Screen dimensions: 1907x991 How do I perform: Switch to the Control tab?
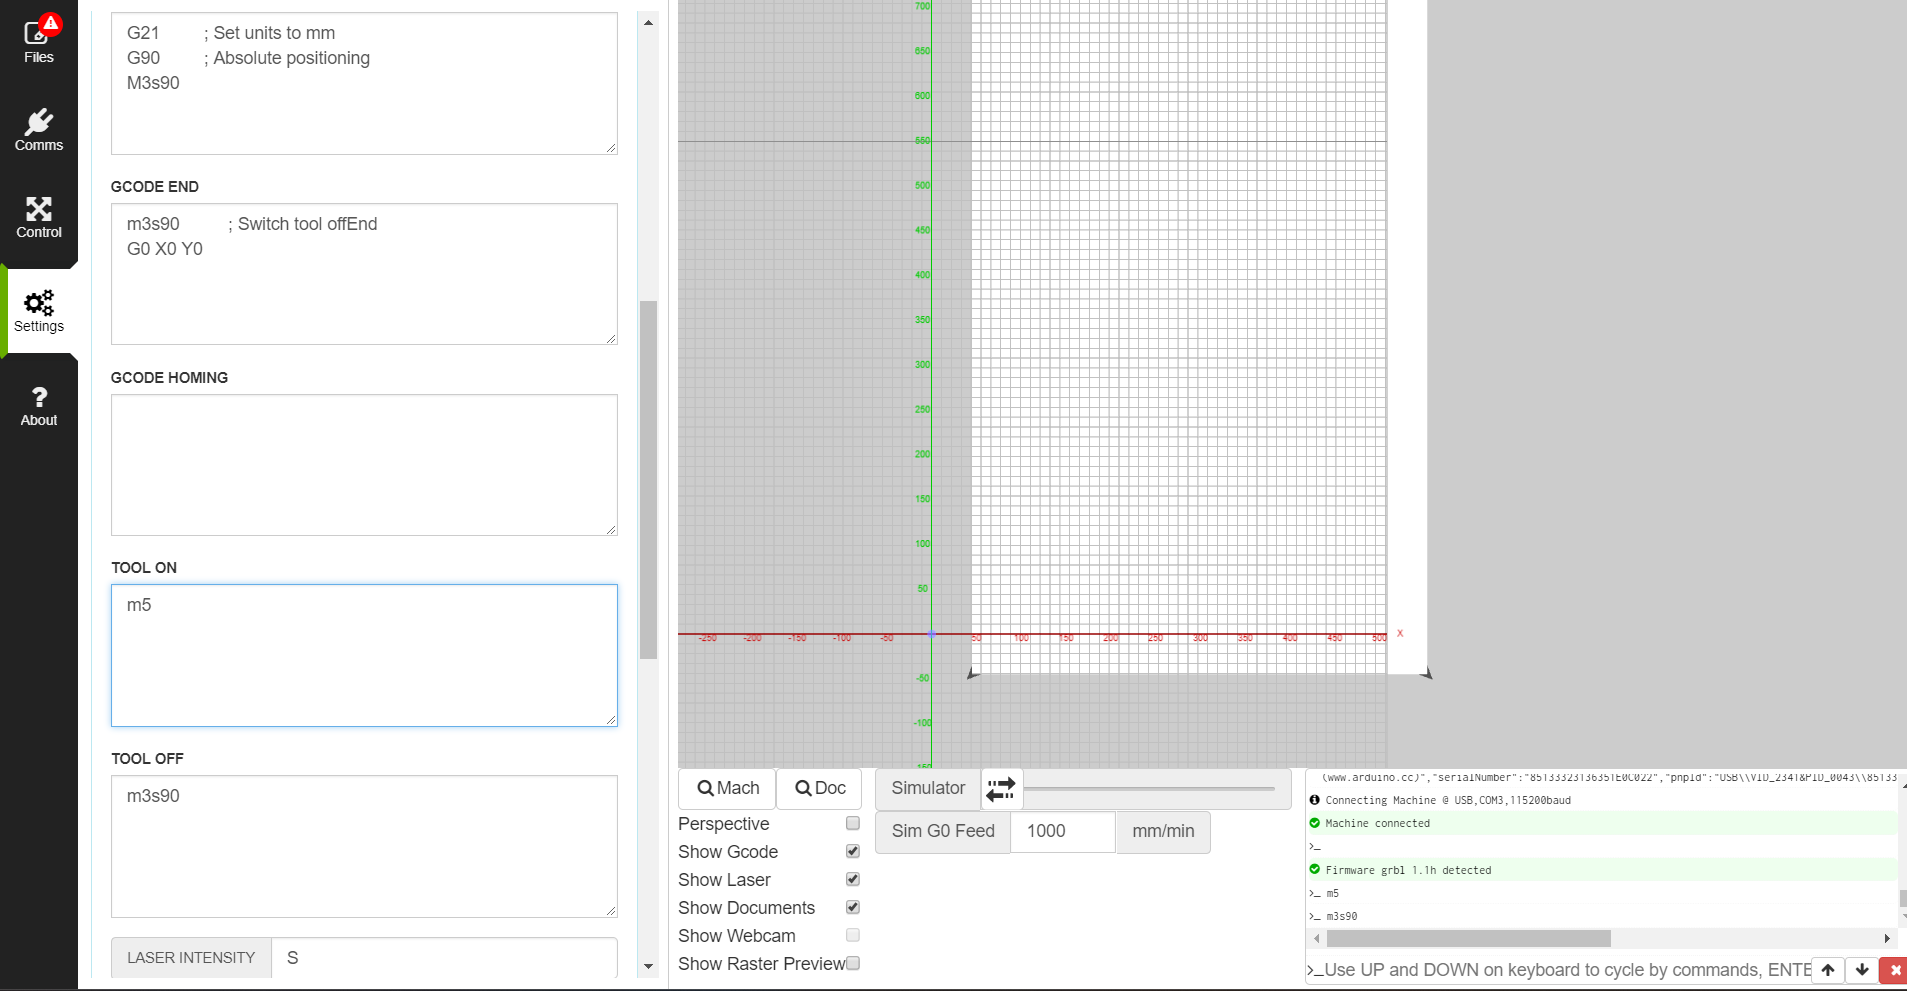[38, 217]
